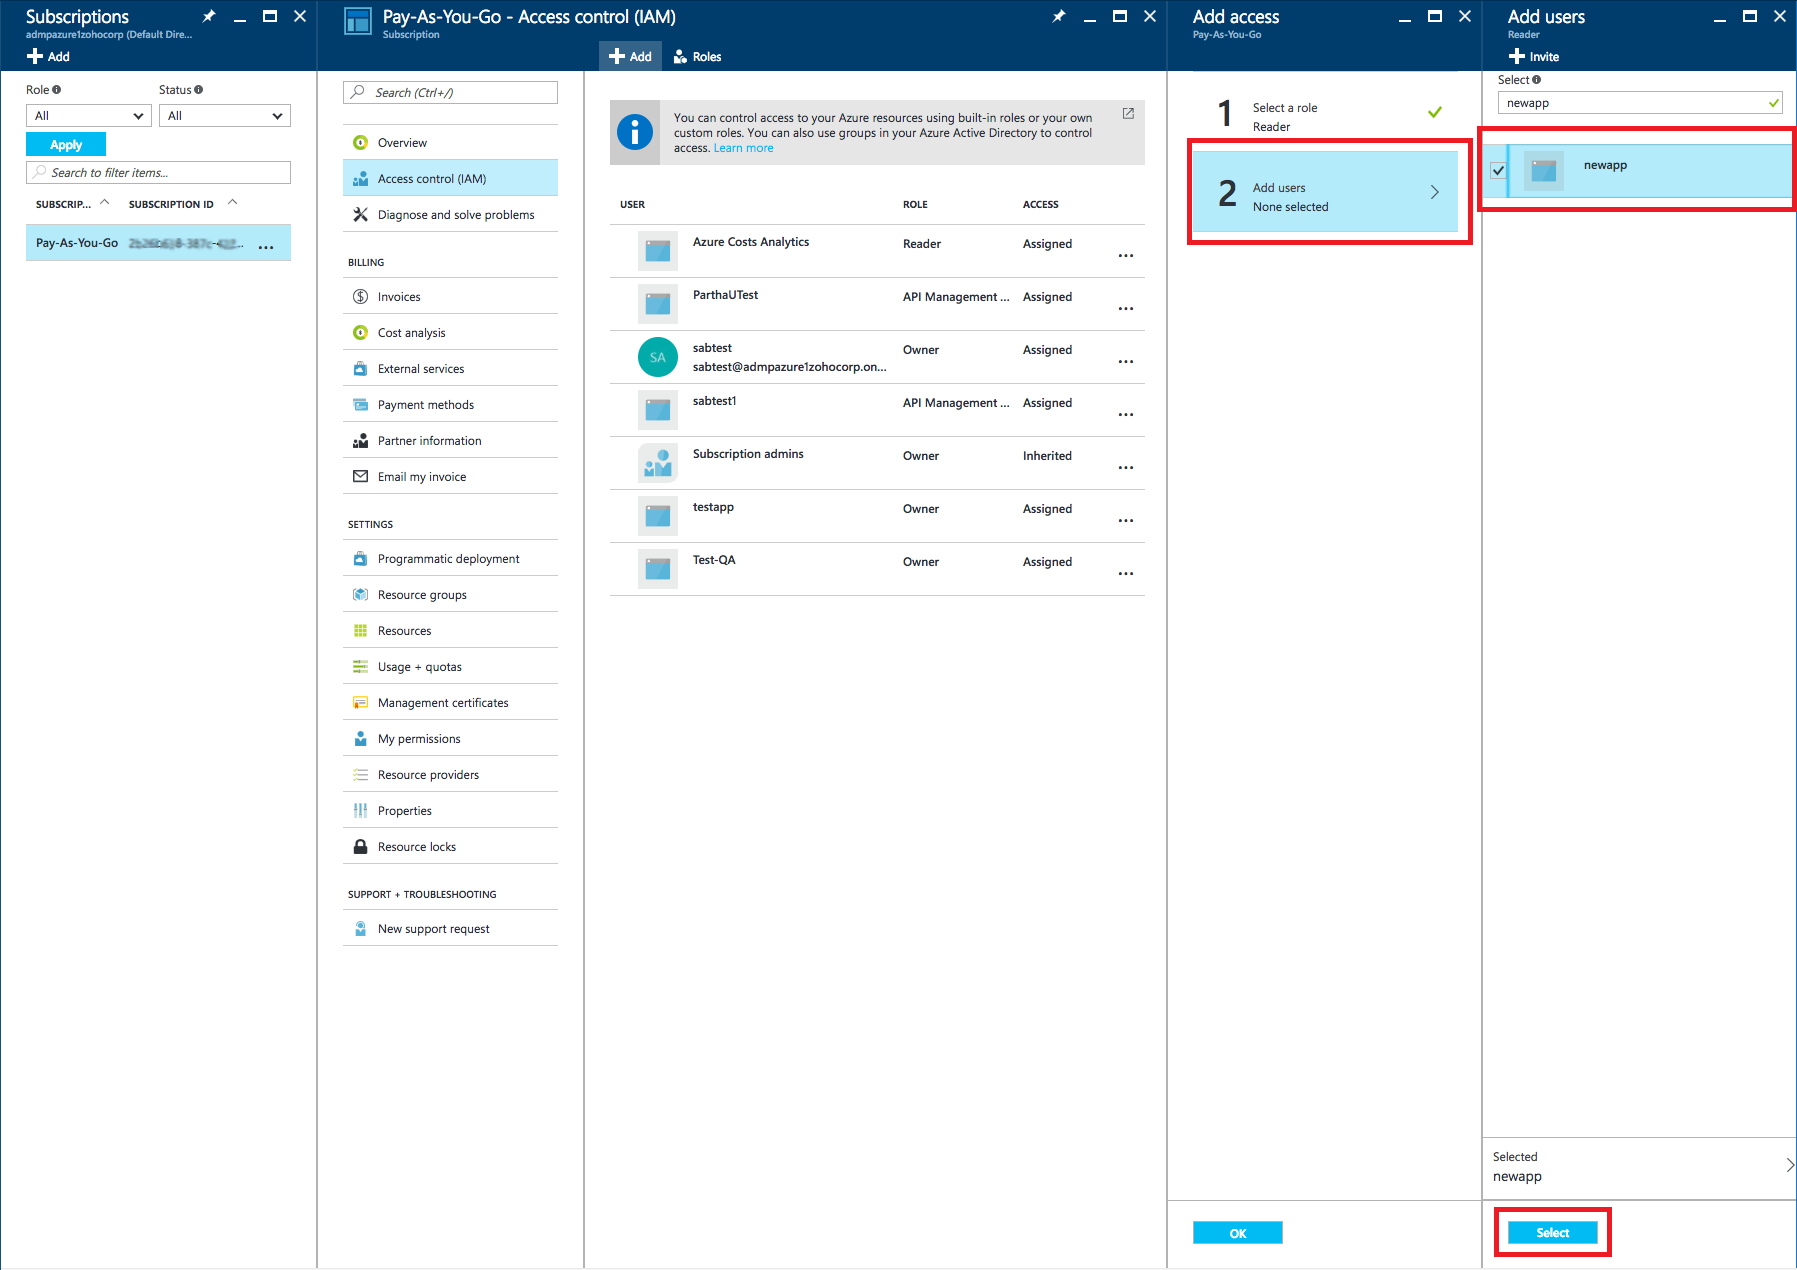
Task: Click the Apply filter button
Action: coord(66,145)
